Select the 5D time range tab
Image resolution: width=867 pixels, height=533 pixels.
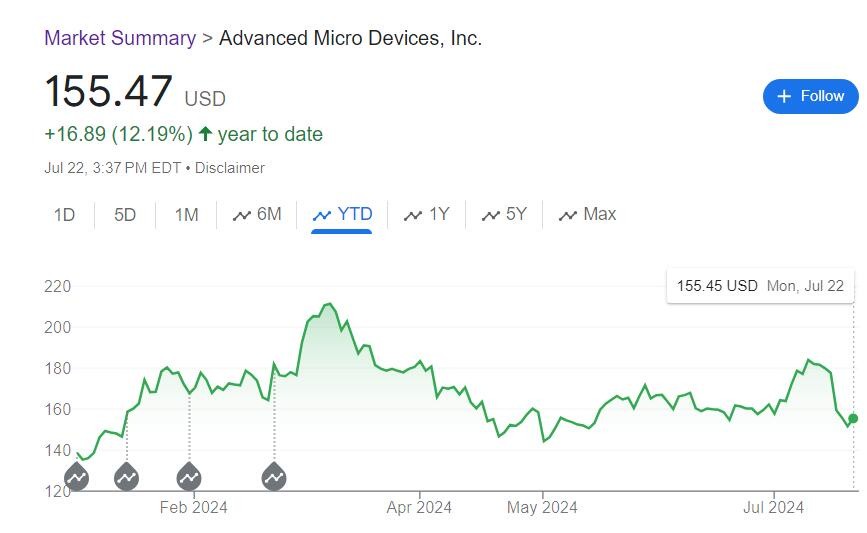click(125, 214)
